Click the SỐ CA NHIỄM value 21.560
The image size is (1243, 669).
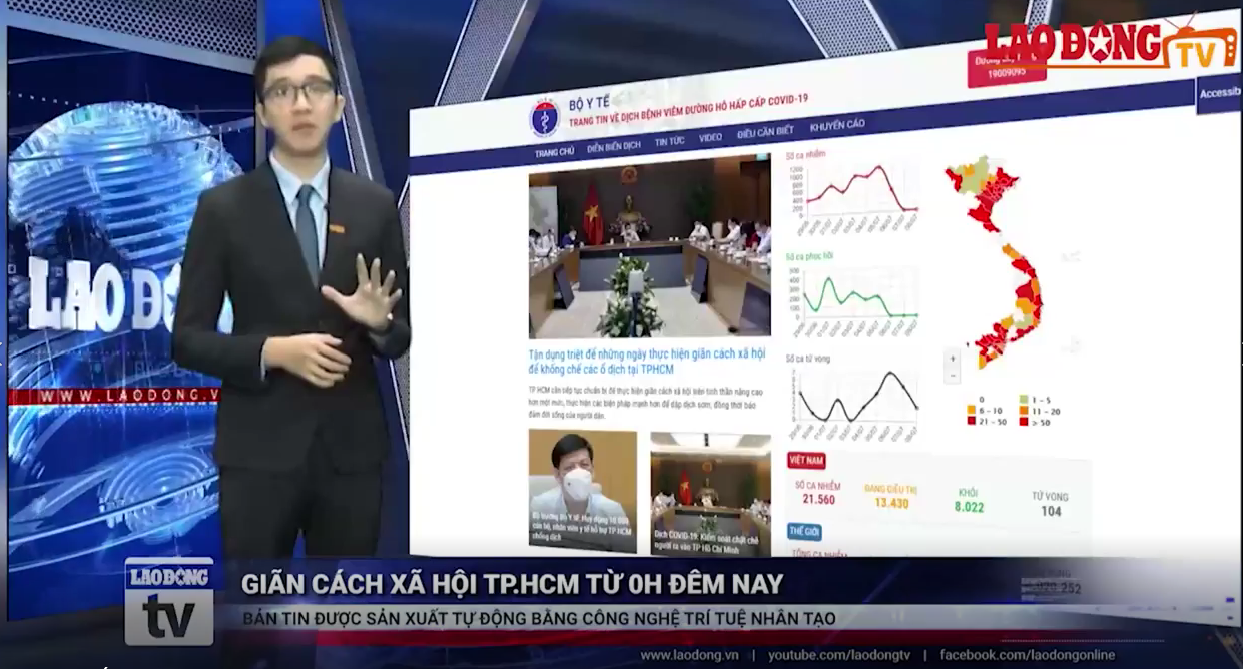(818, 499)
